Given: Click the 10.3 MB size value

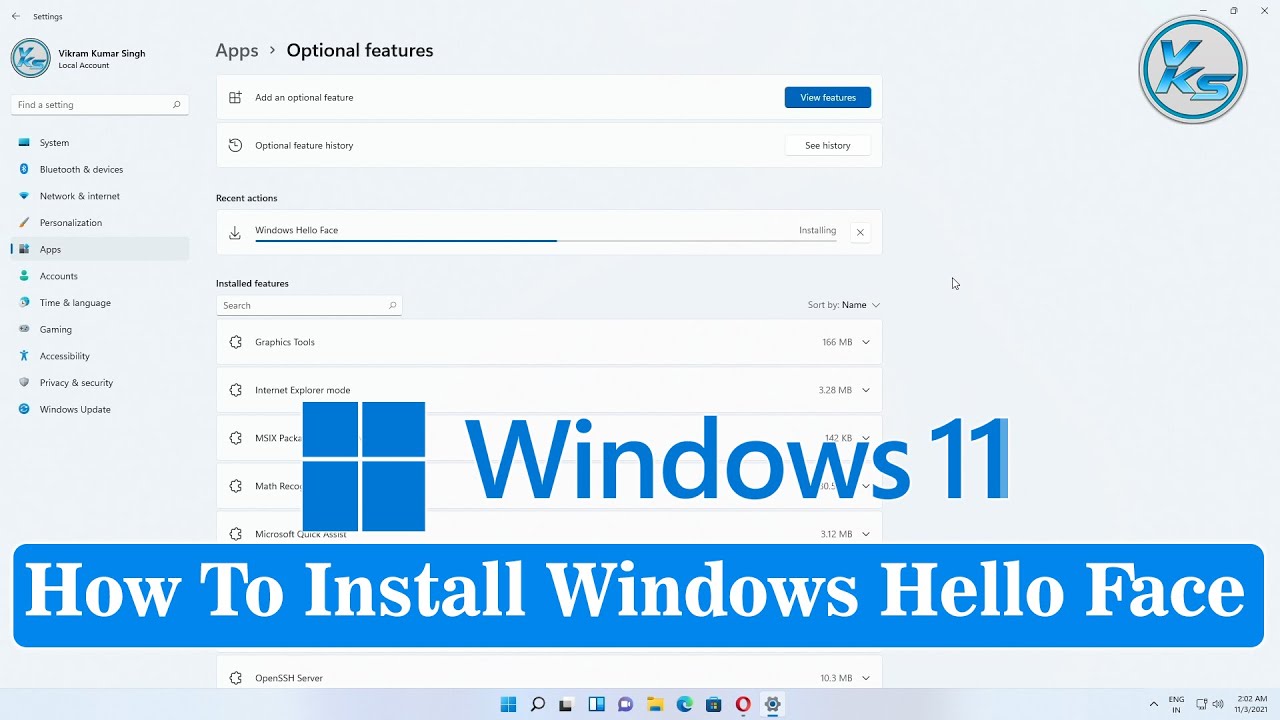Looking at the screenshot, I should coord(836,678).
